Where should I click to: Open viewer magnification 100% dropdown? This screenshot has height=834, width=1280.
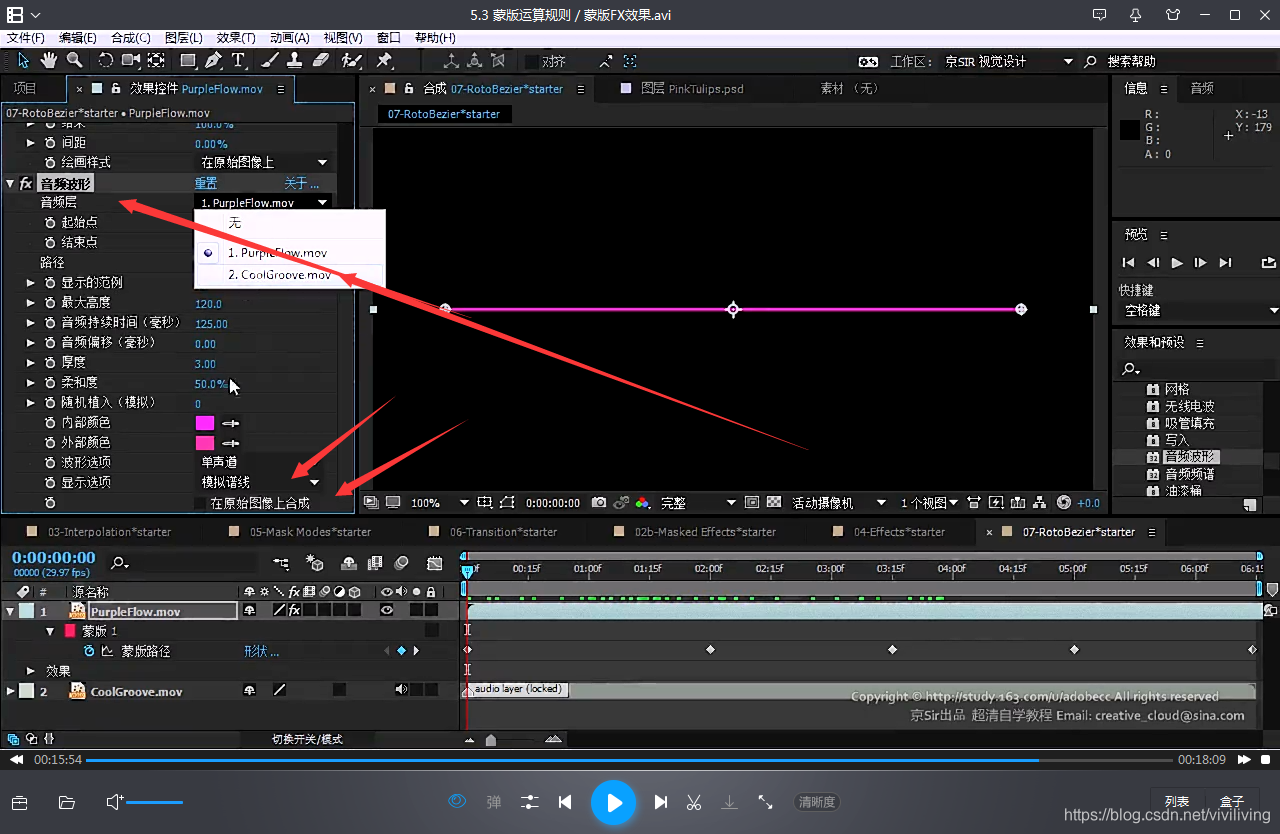click(439, 502)
